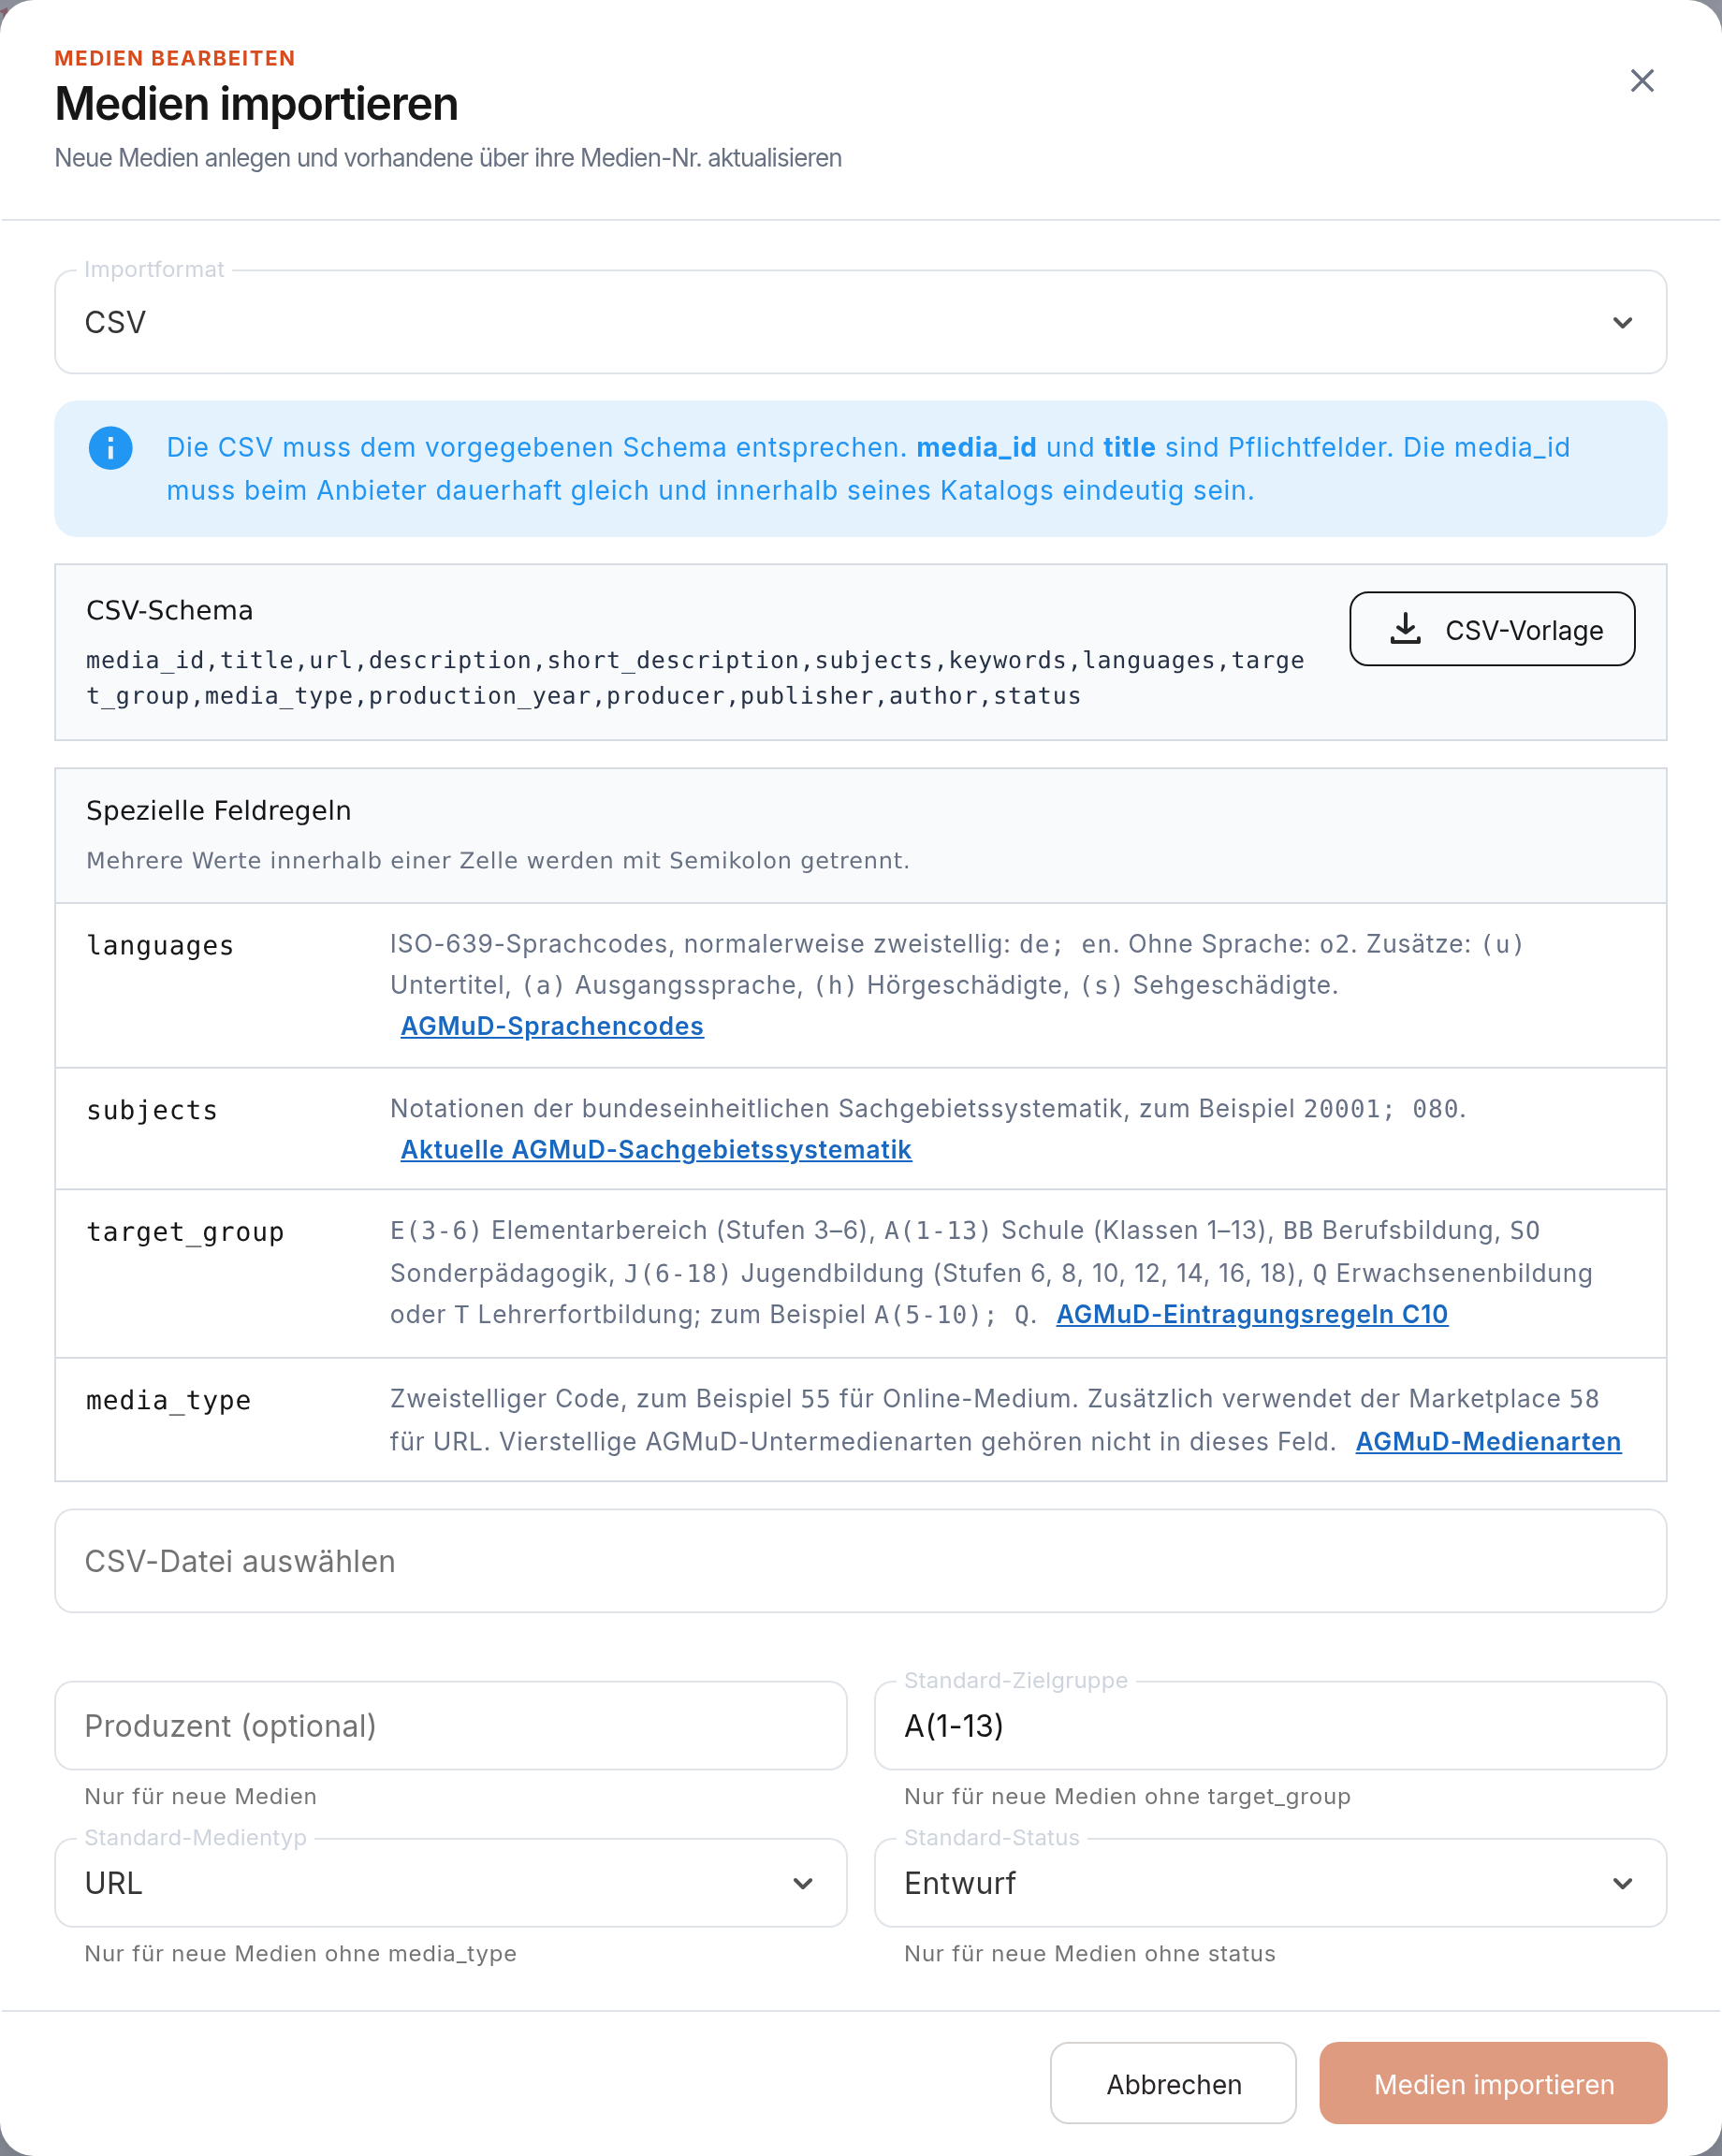Click the Spezielle Feldregeln heading
The image size is (1722, 2156).
pos(218,810)
